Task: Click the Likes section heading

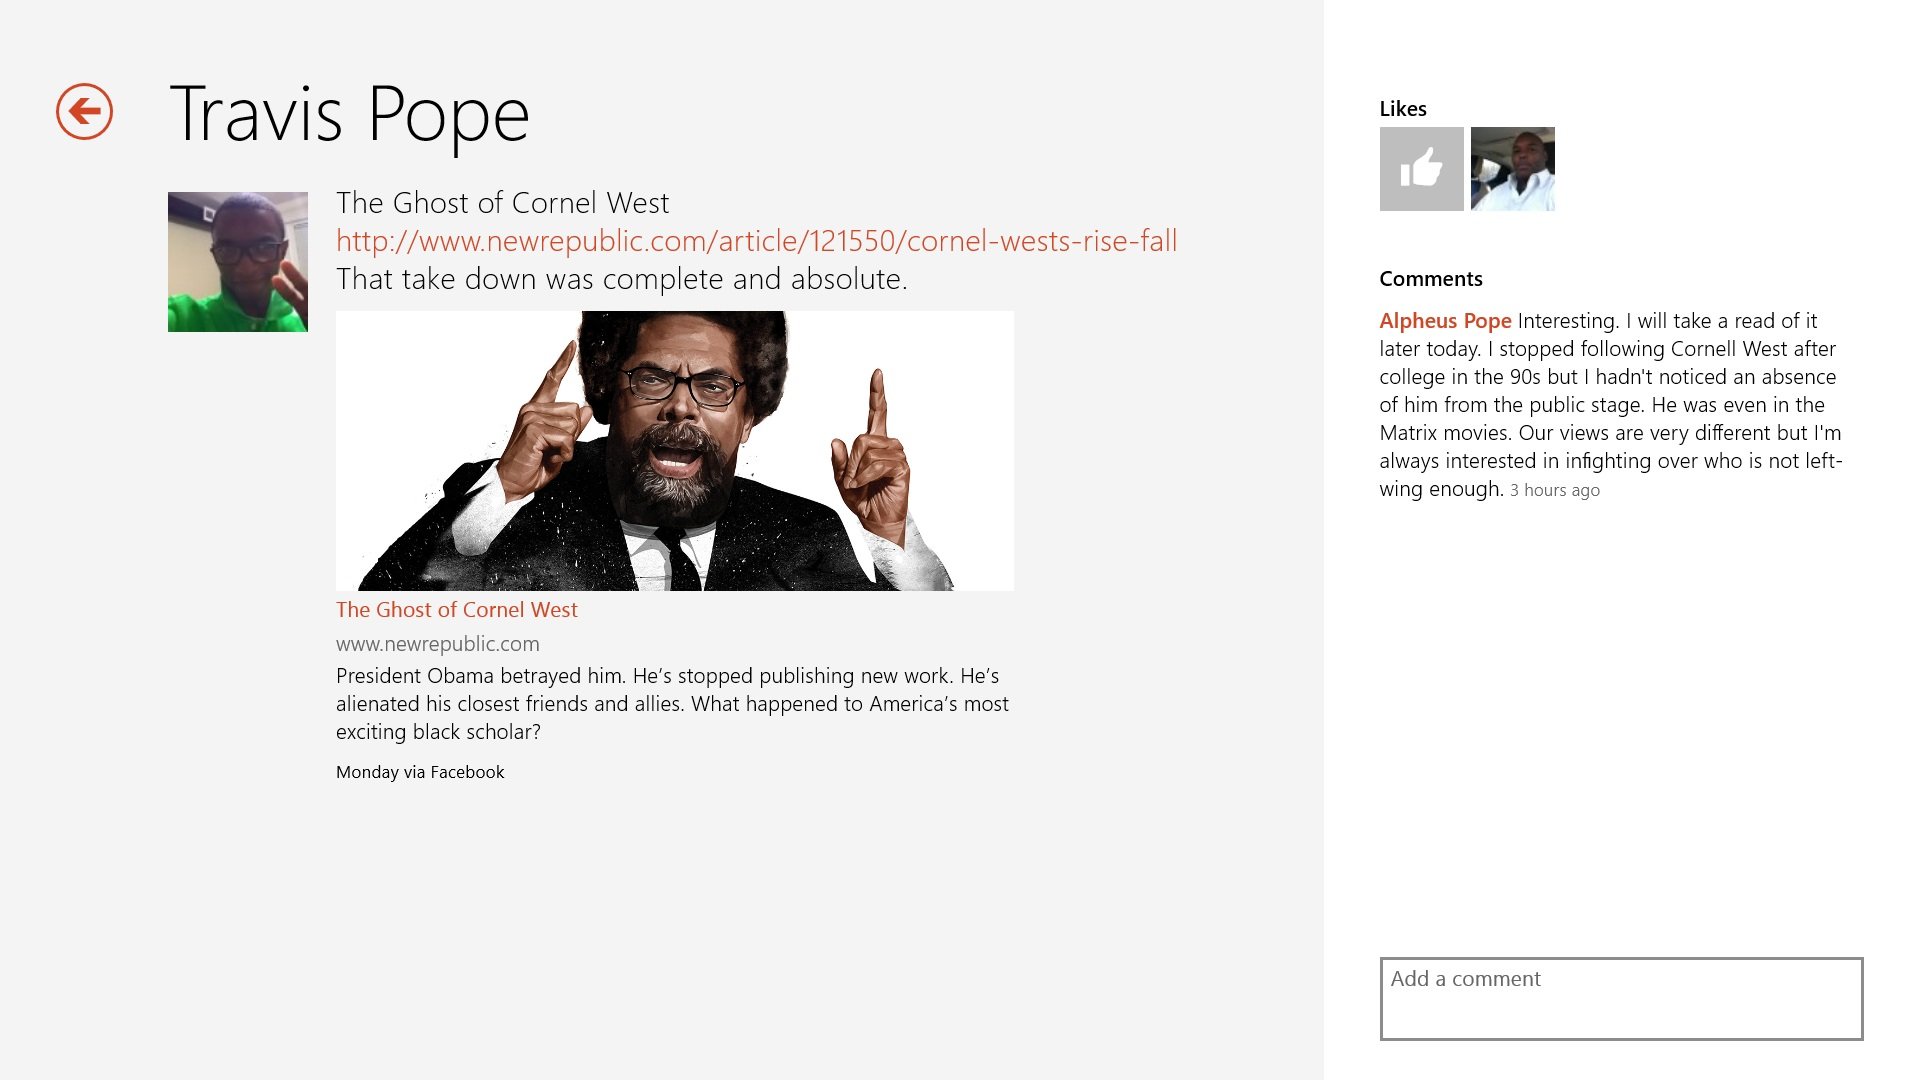Action: pyautogui.click(x=1403, y=109)
